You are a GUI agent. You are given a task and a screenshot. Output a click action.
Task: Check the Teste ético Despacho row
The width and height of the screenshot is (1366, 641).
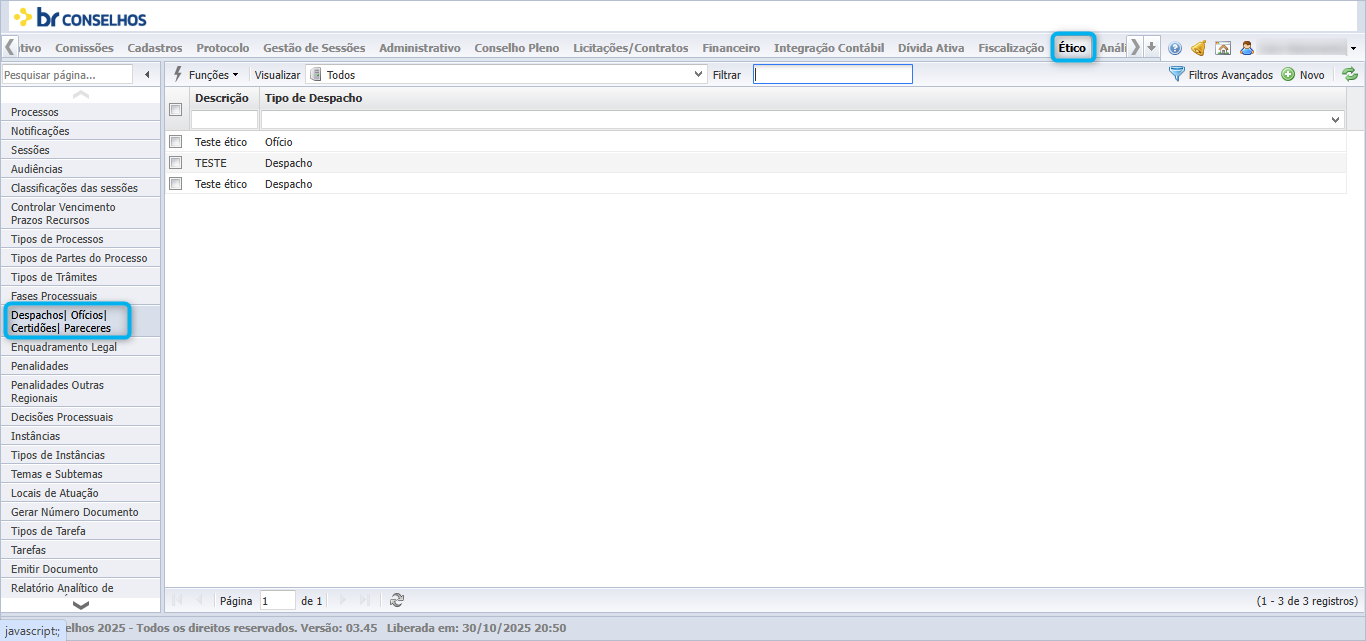click(x=176, y=184)
